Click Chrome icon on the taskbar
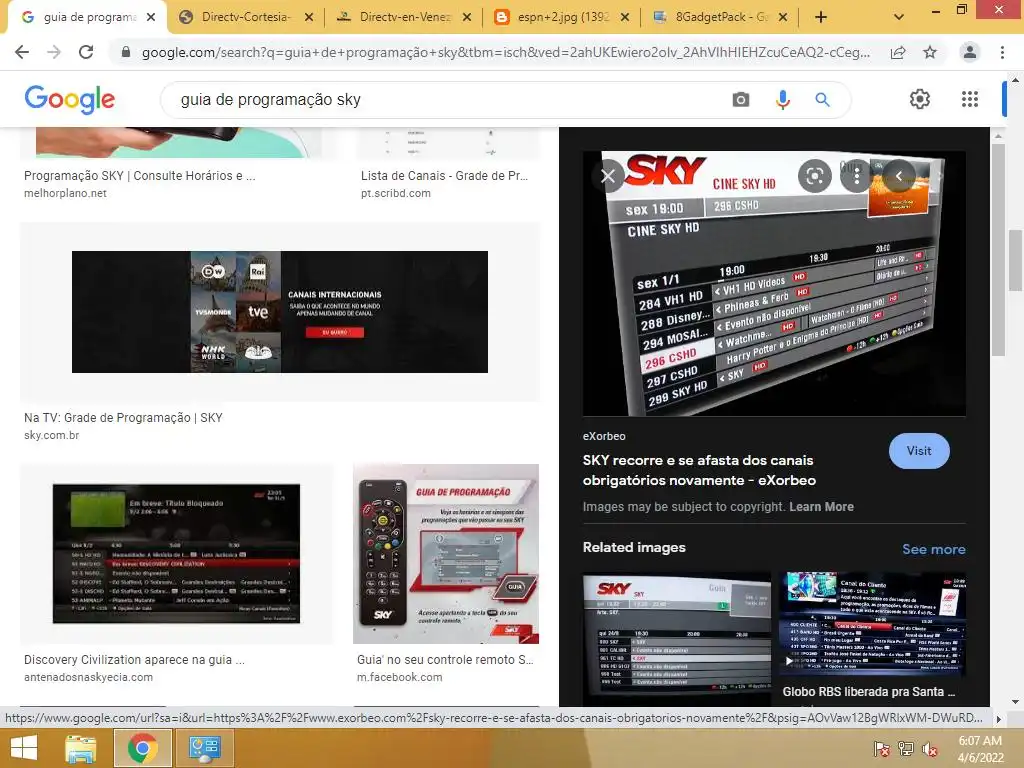 point(142,748)
